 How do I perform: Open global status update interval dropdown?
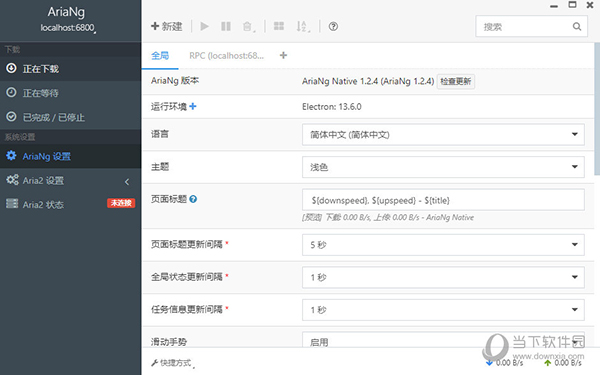click(x=443, y=277)
